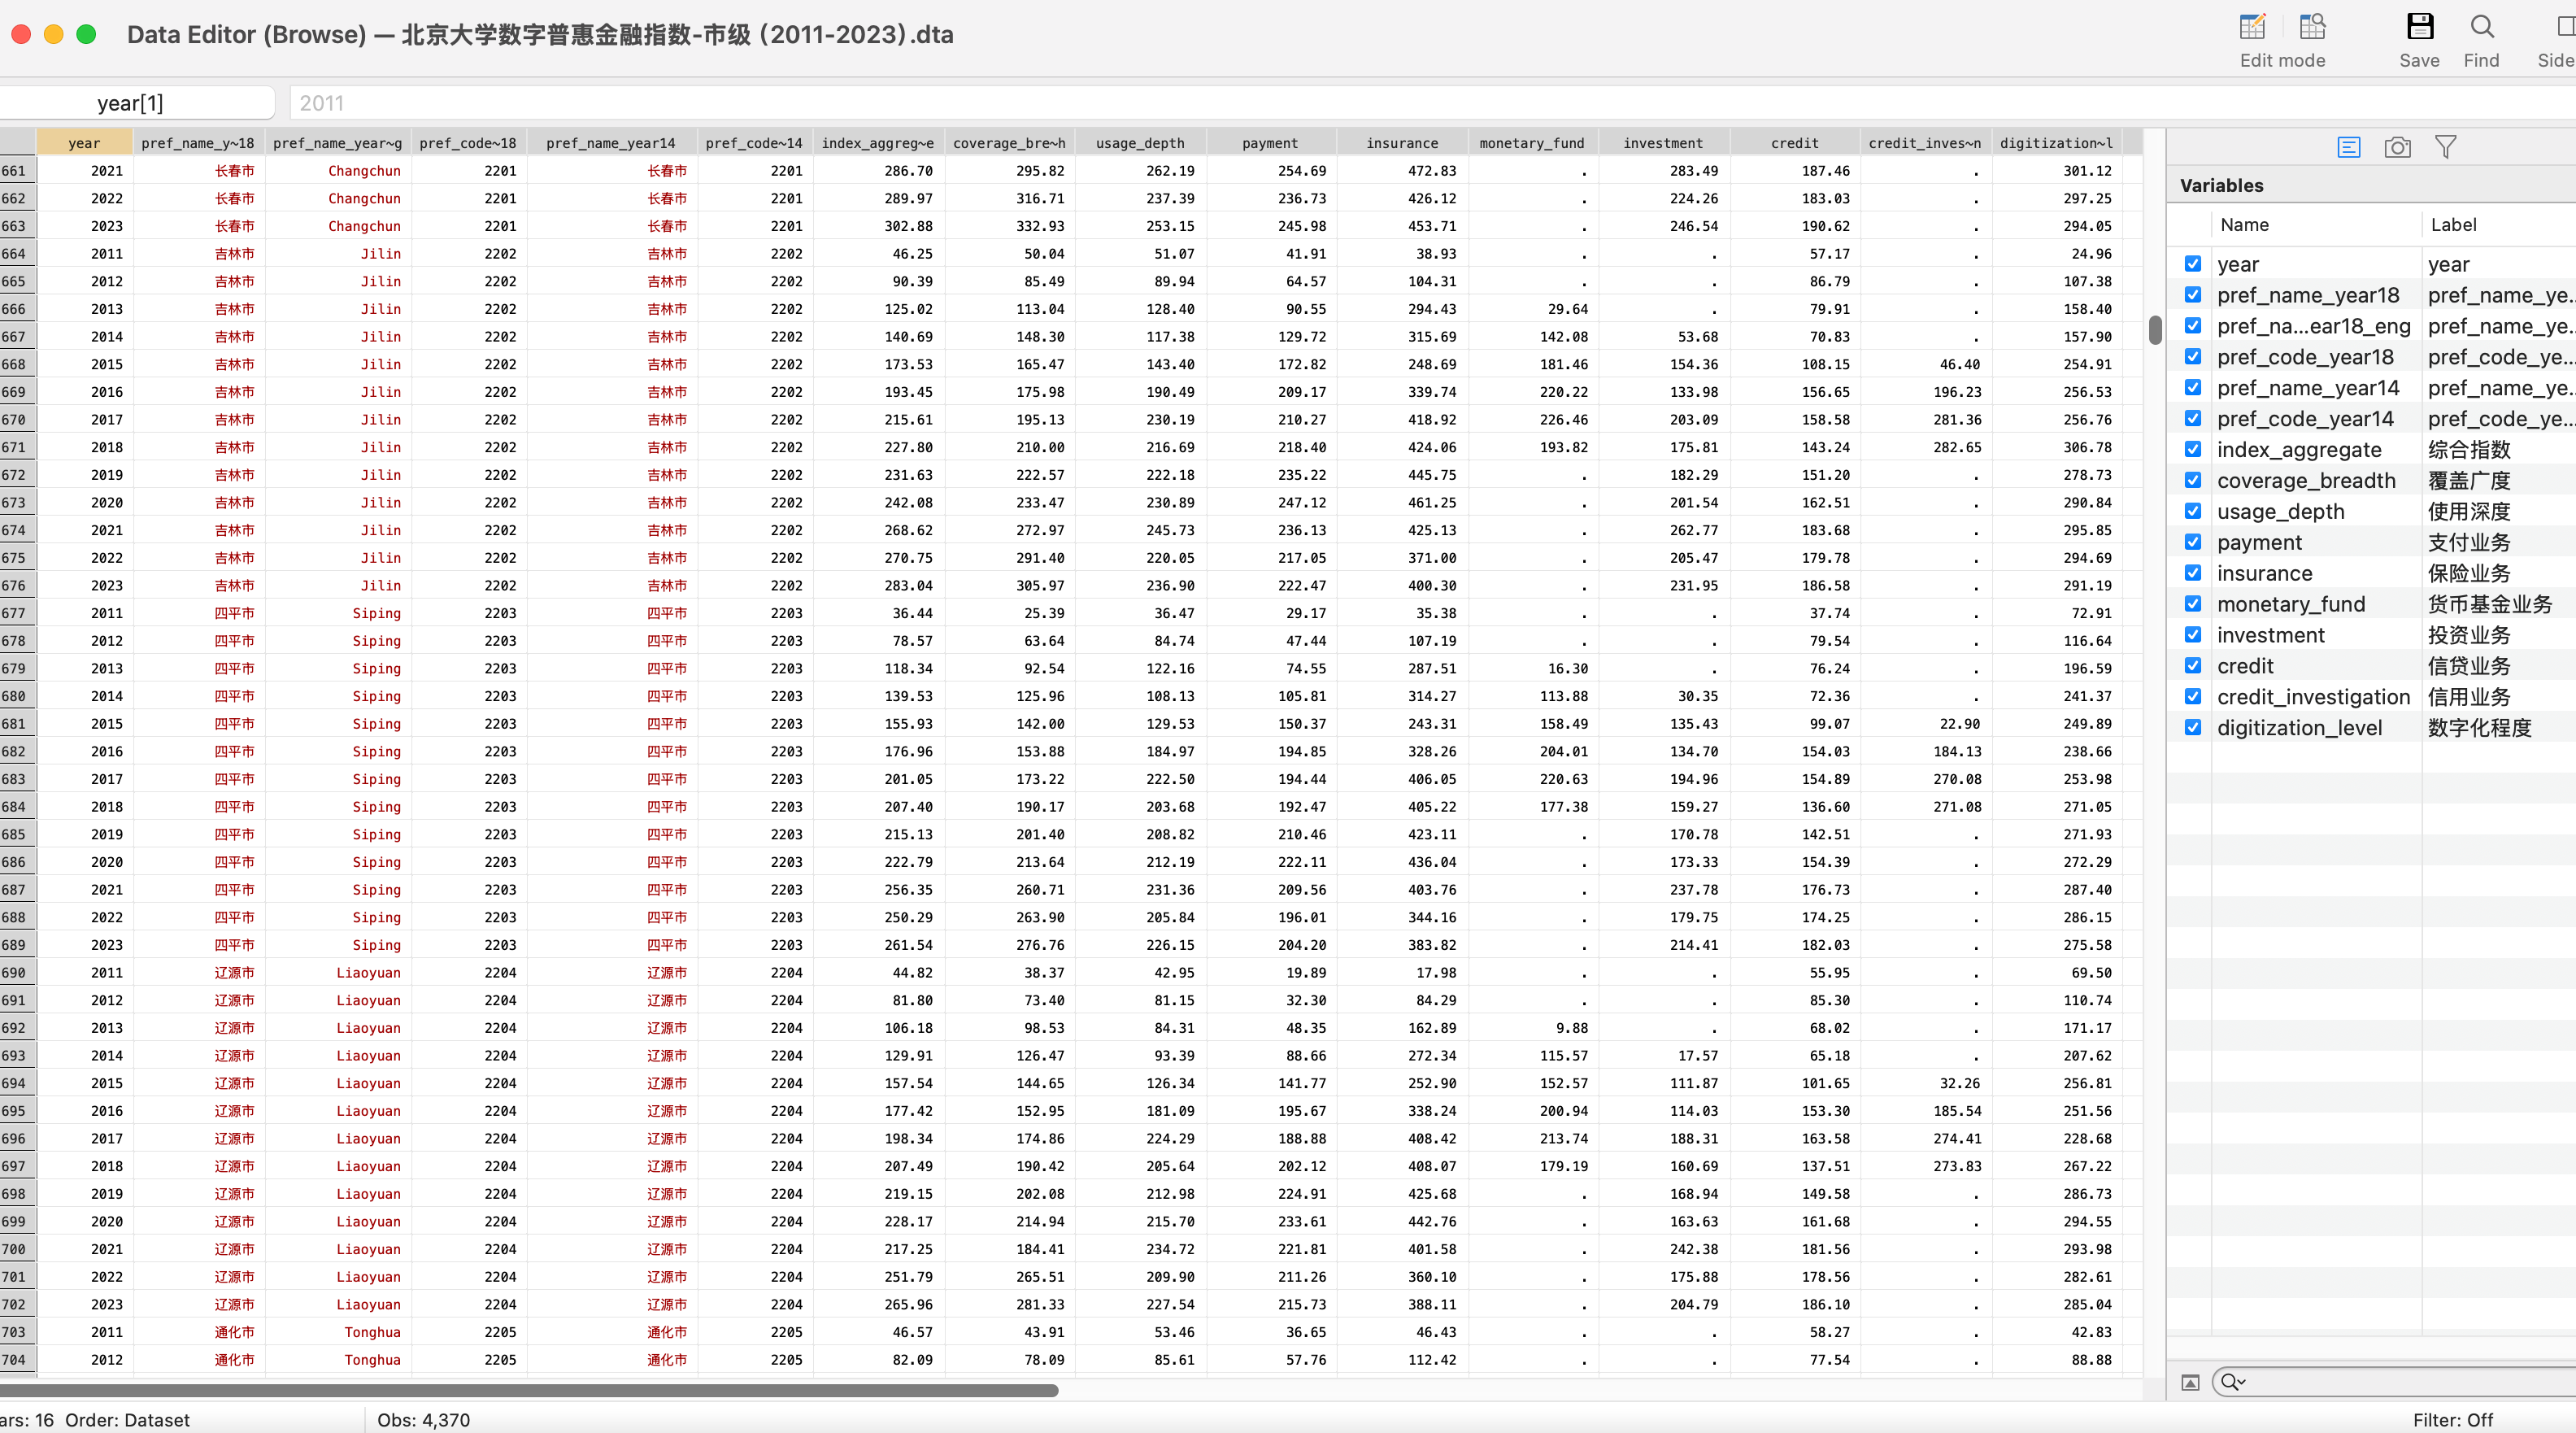This screenshot has height=1433, width=2576.
Task: Toggle the digitization_level variable checkbox
Action: [x=2193, y=727]
